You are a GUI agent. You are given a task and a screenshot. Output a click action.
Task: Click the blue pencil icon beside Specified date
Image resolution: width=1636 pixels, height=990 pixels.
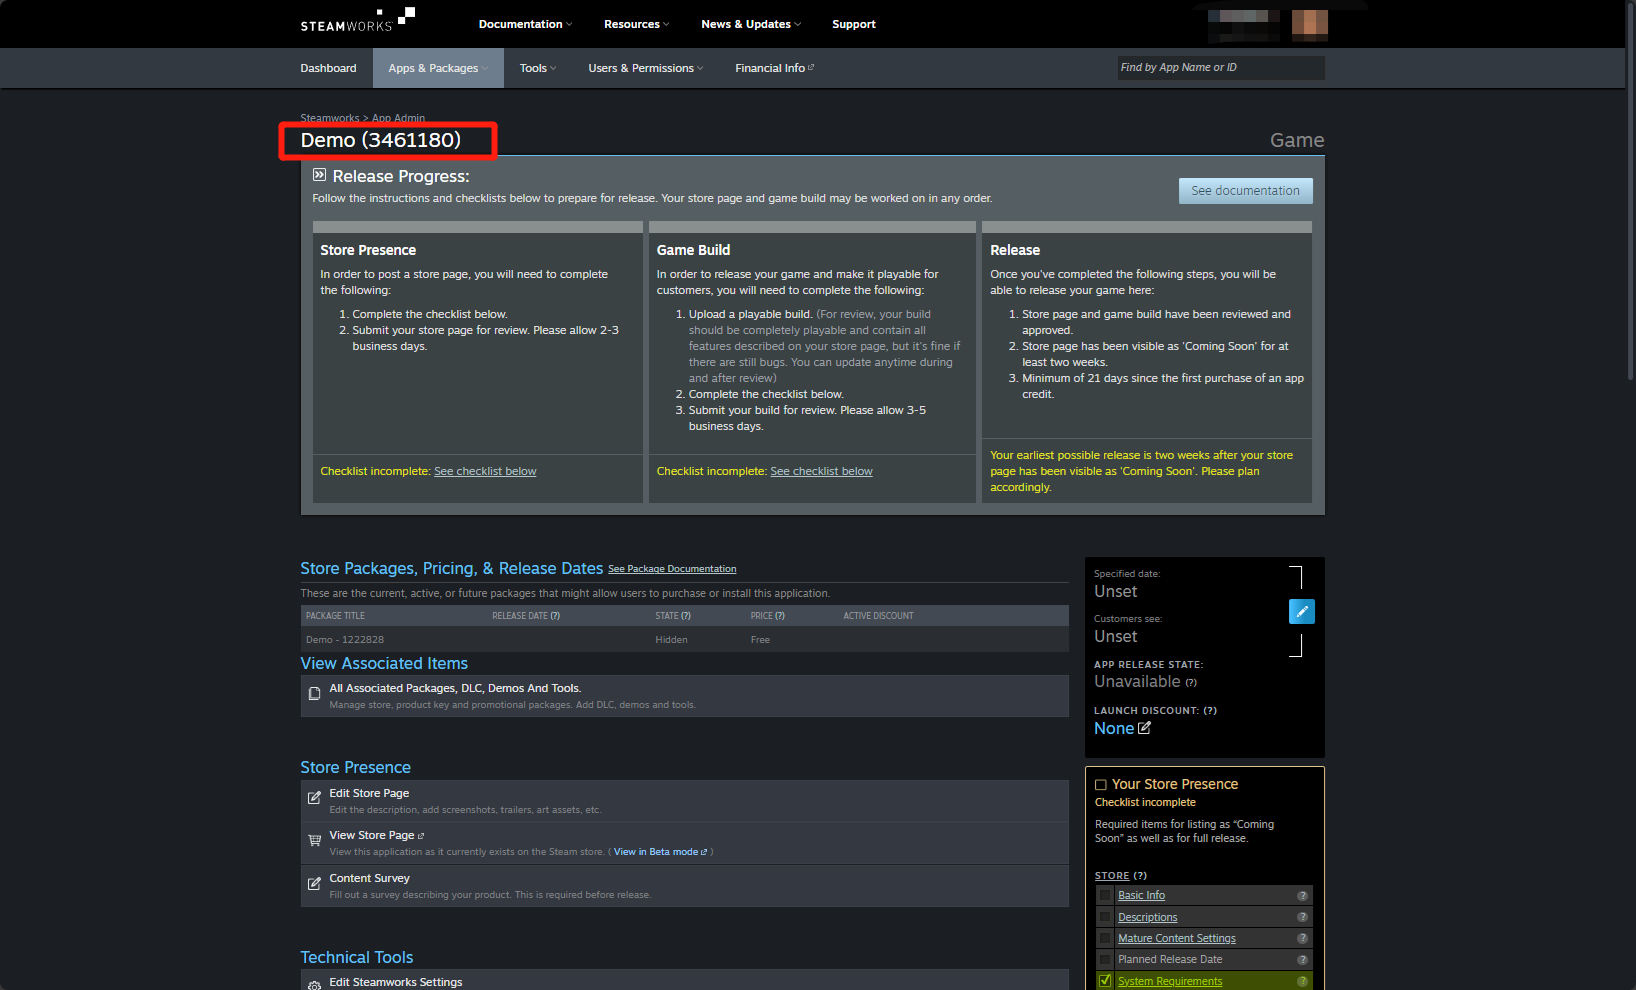(1301, 611)
